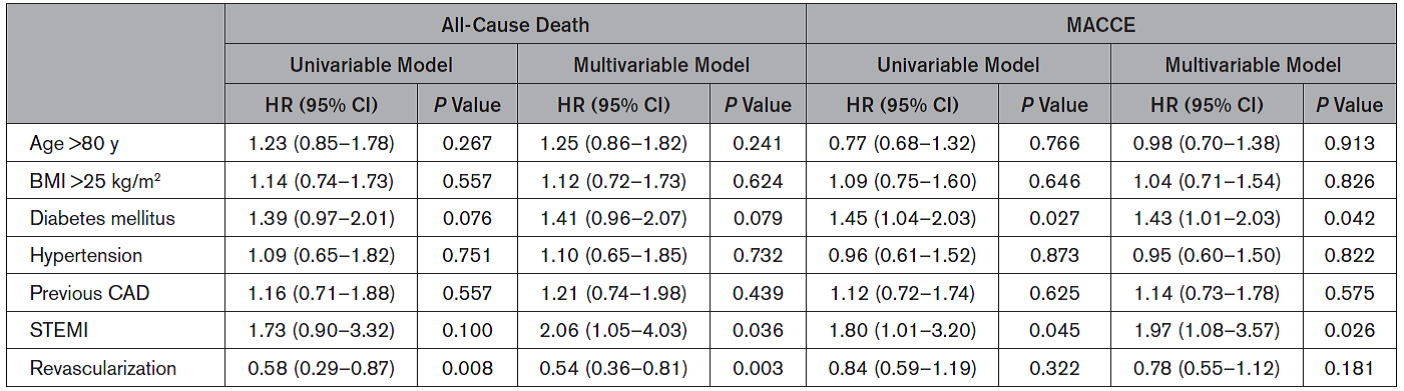
Task: Select the Age >80 y row label
Action: [x=73, y=144]
